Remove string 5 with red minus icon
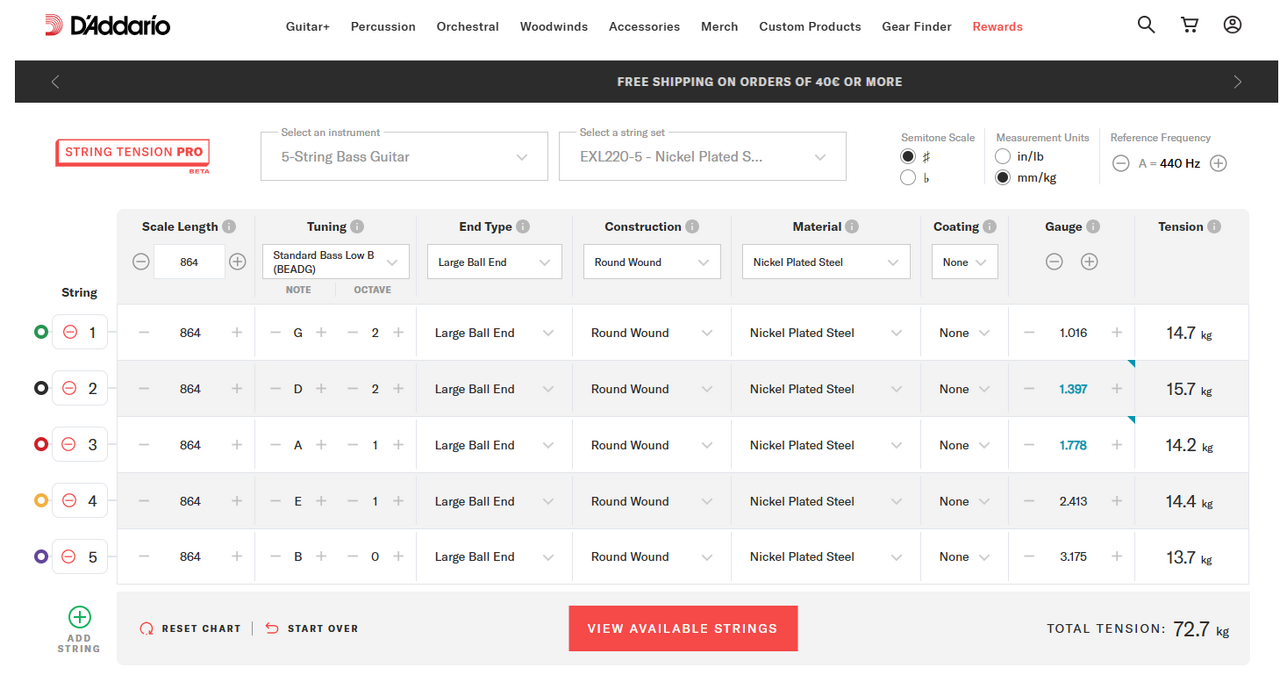The image size is (1280, 682). 70,557
